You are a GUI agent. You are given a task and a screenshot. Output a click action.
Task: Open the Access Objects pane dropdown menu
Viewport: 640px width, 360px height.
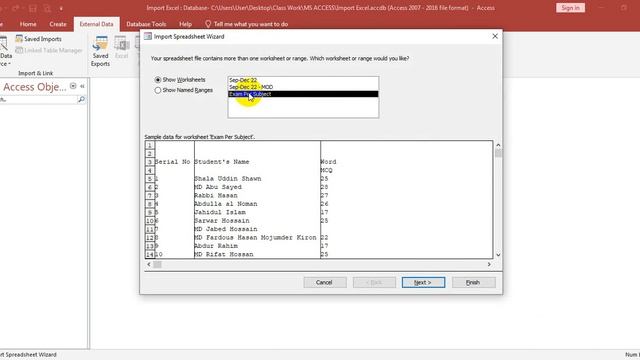pos(73,86)
